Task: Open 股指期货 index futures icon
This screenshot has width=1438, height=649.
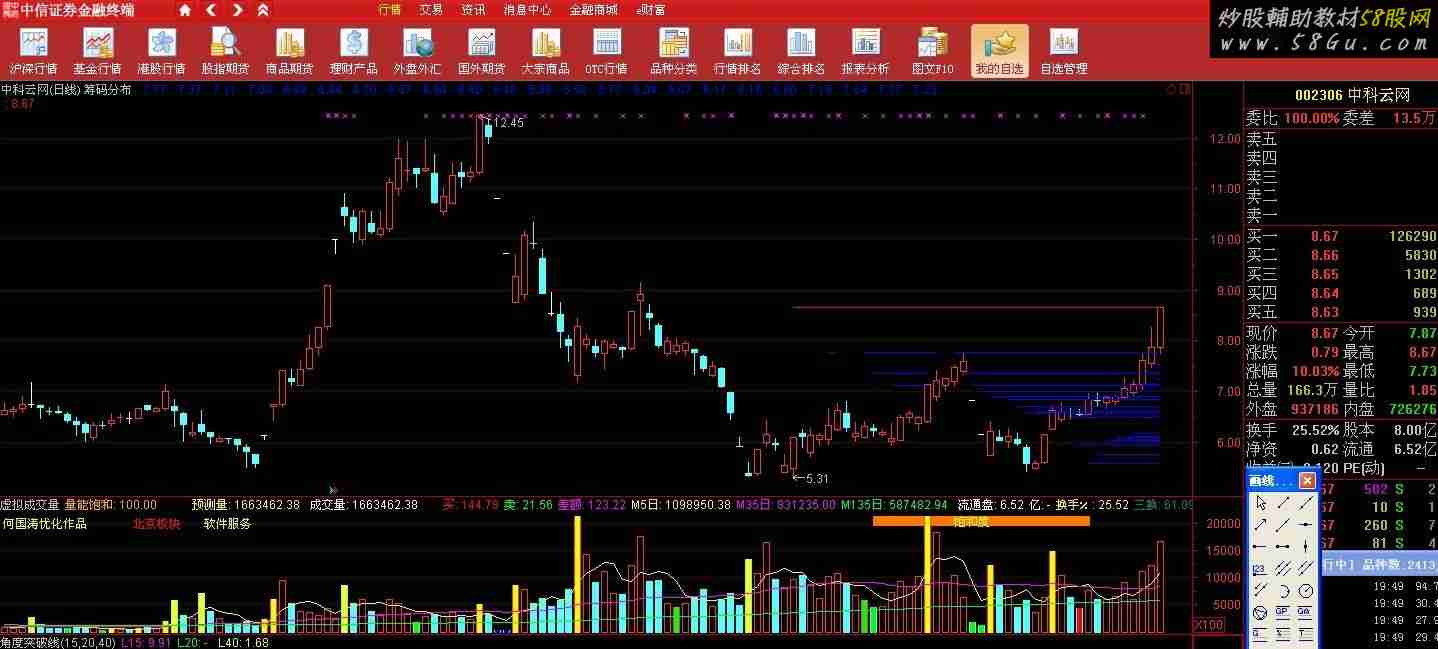Action: click(225, 51)
